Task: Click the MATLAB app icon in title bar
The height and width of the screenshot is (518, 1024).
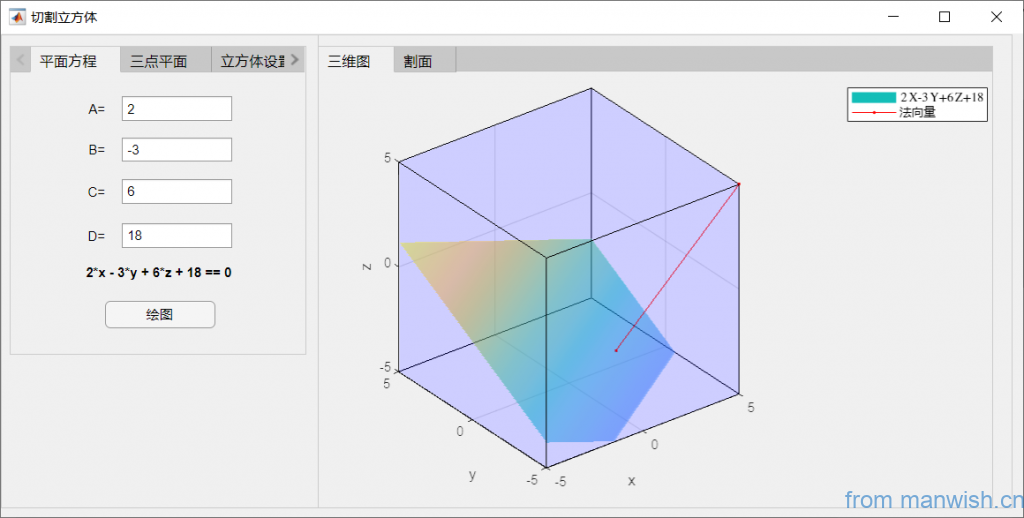Action: coord(17,17)
